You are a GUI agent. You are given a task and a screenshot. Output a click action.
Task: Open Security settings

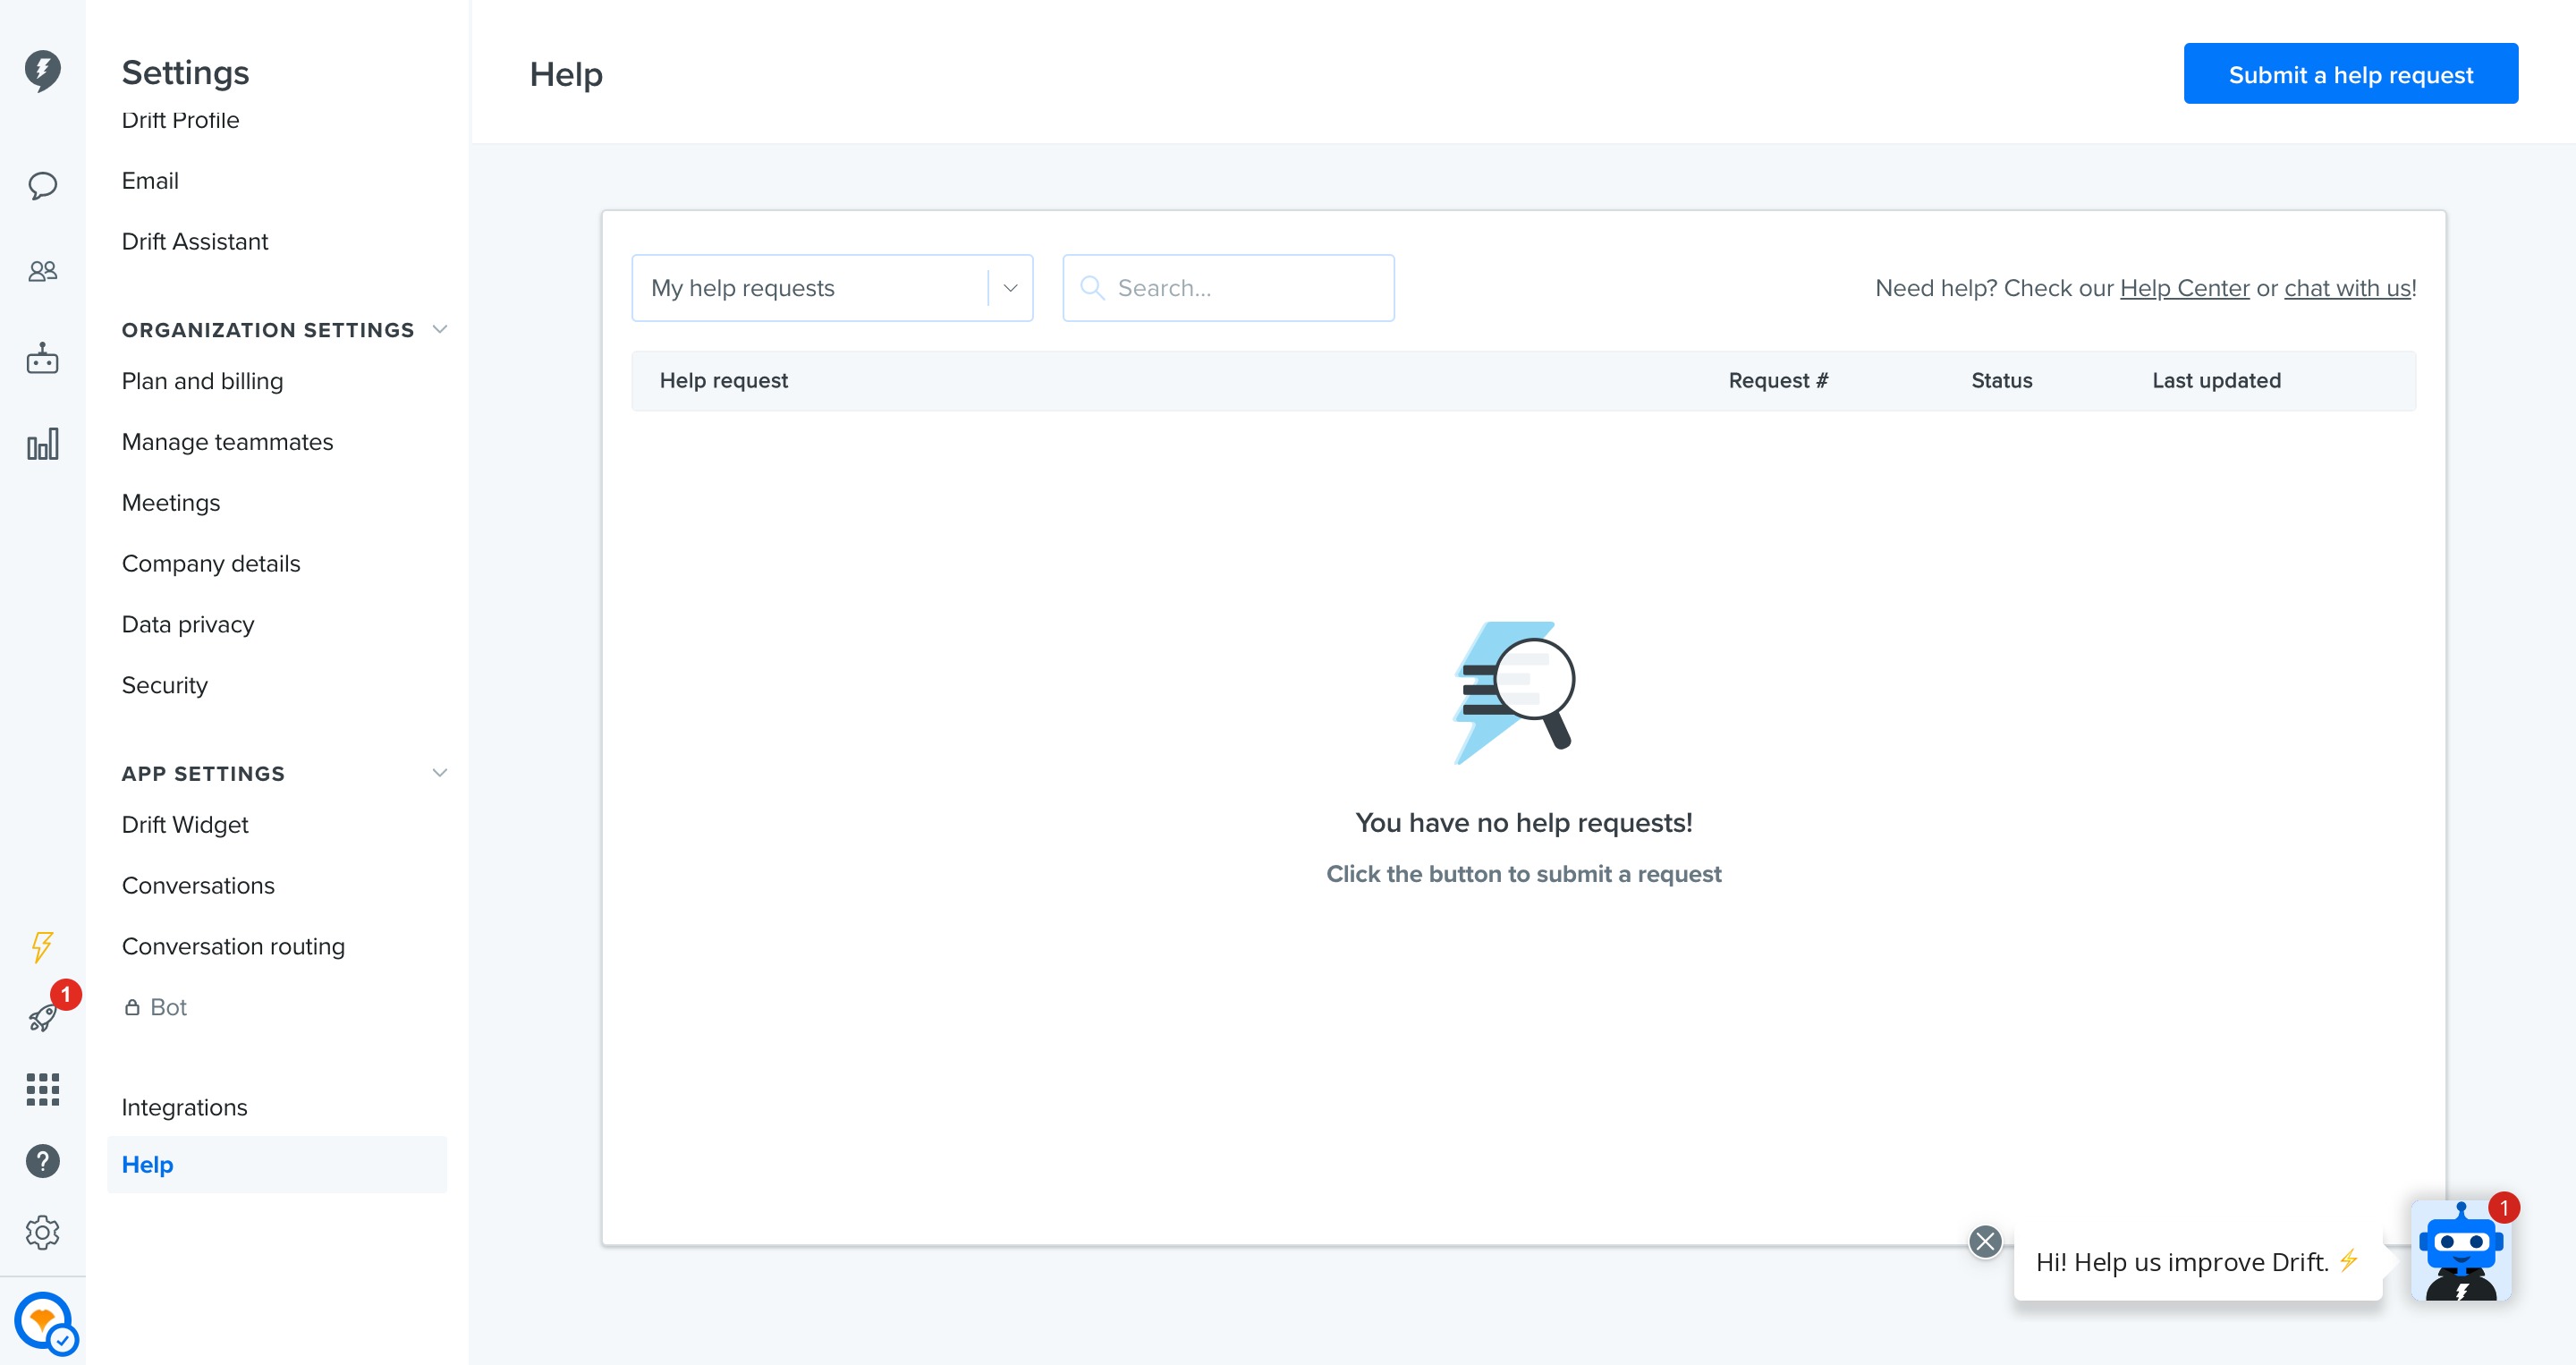[x=165, y=686]
